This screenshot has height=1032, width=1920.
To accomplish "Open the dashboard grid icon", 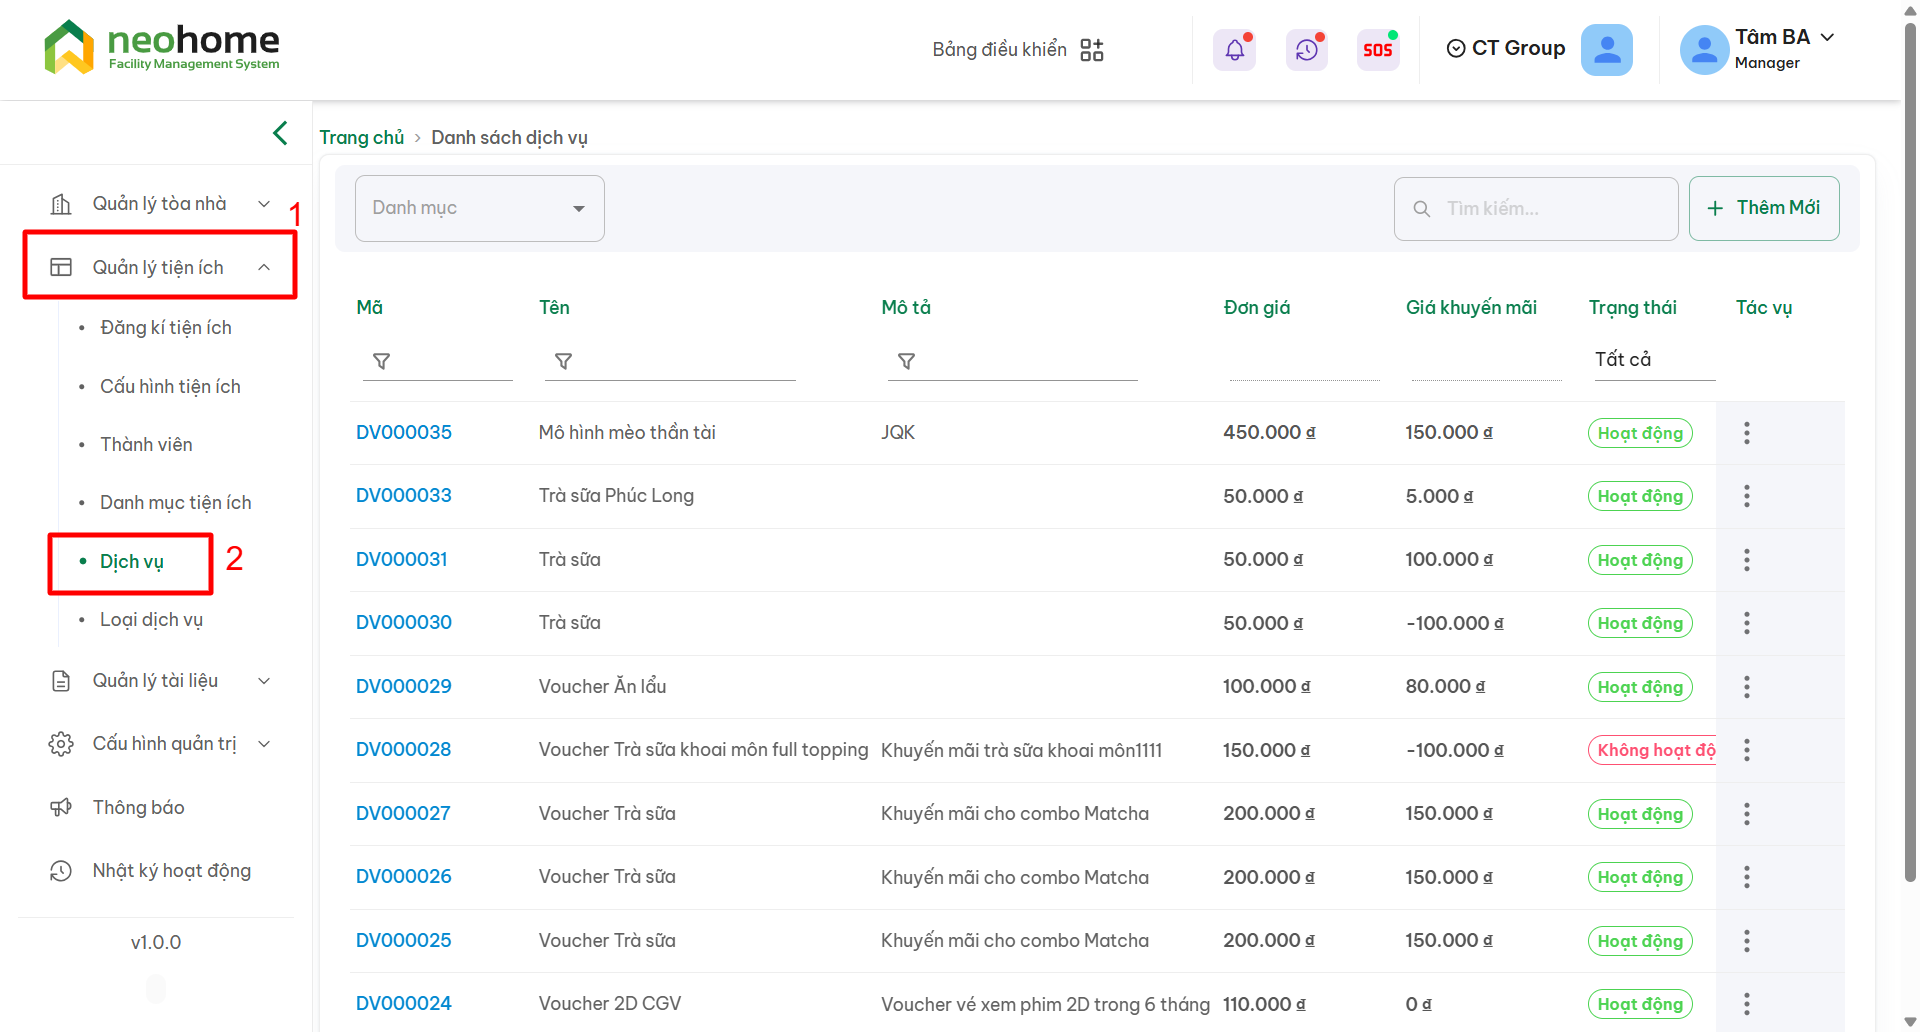I will [x=1092, y=50].
